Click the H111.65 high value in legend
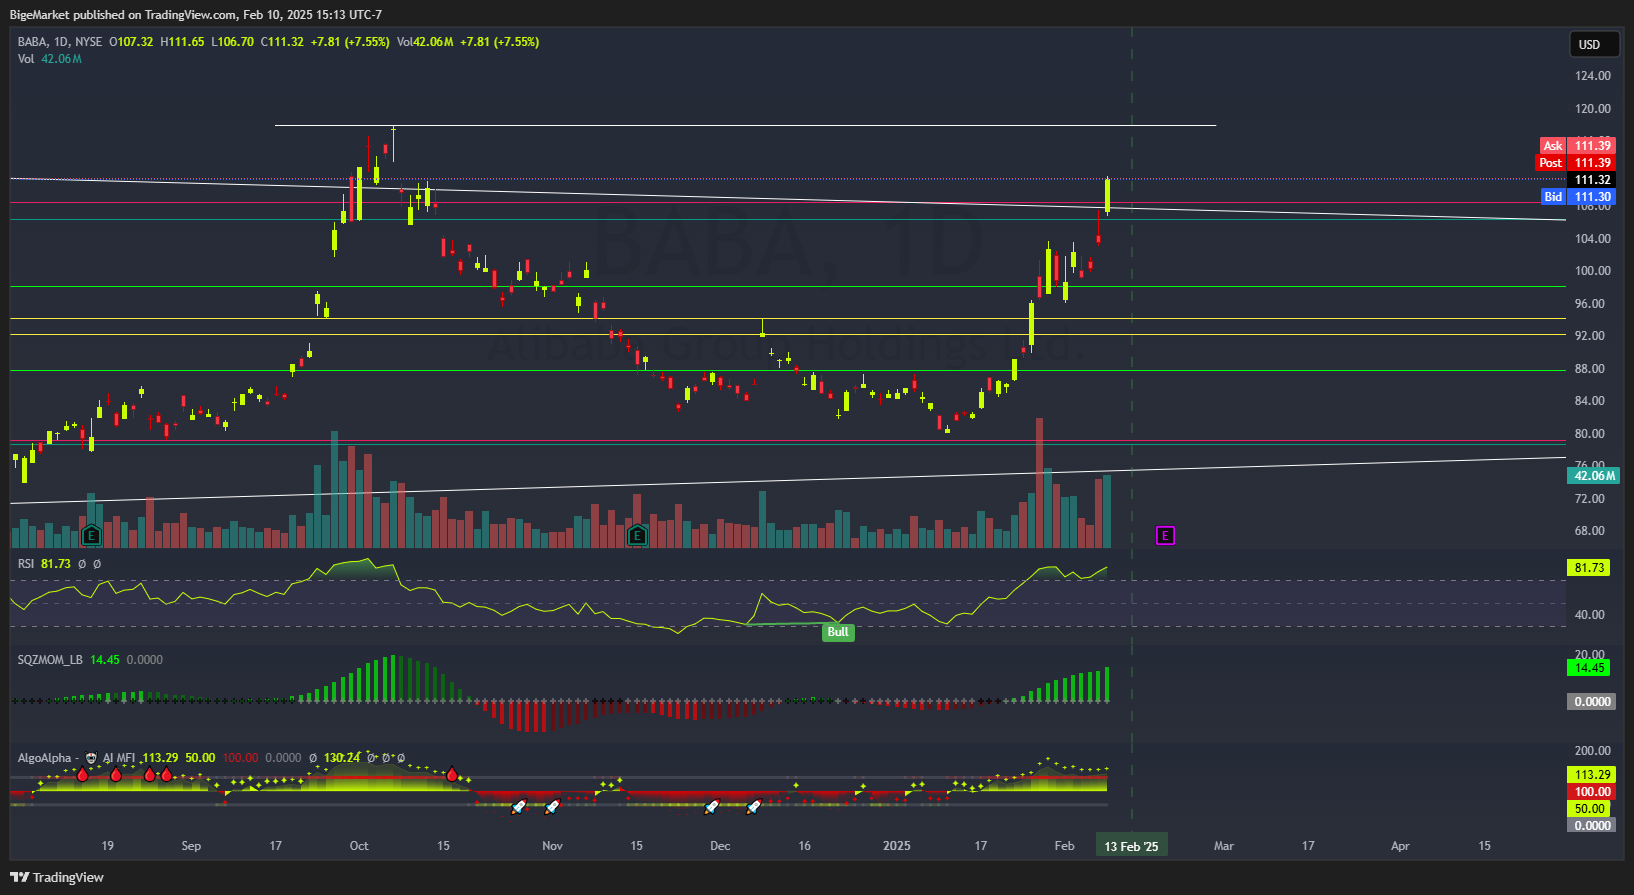1634x895 pixels. [x=182, y=42]
